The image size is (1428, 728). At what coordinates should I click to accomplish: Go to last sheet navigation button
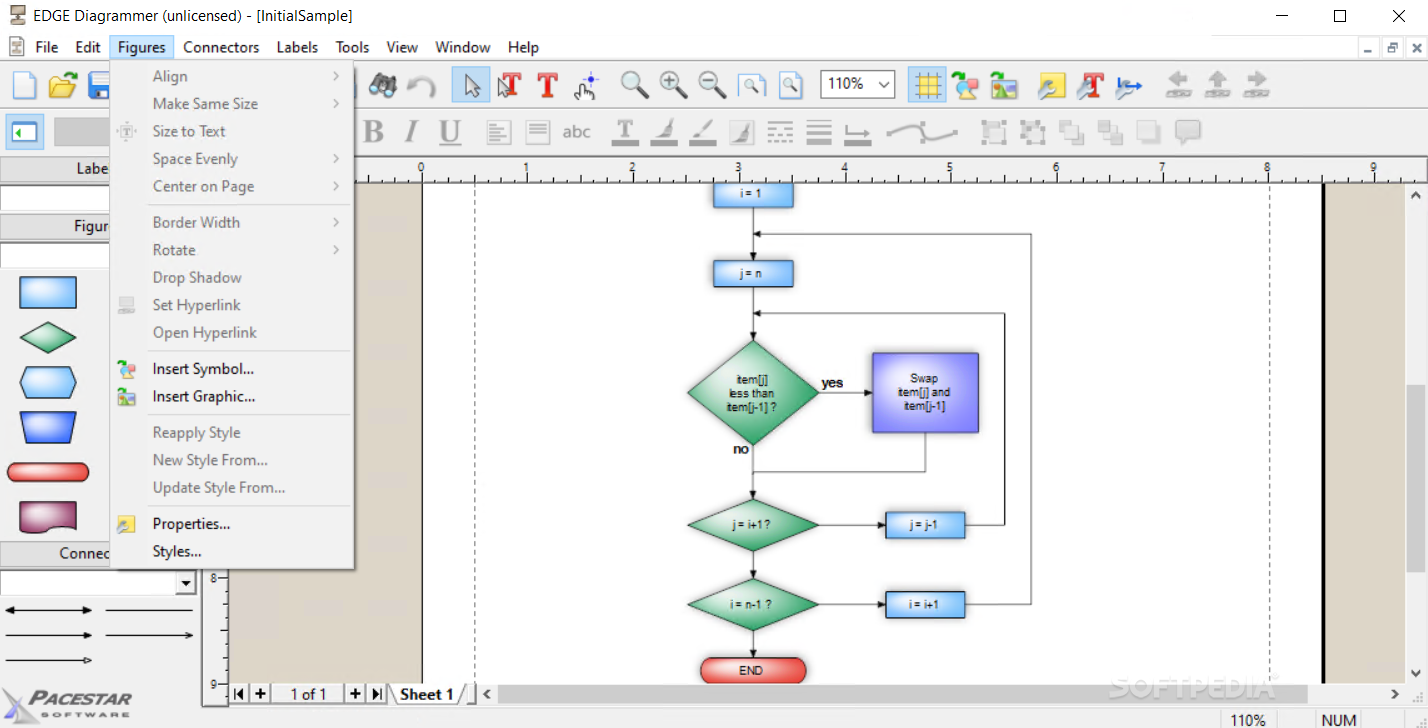[377, 694]
